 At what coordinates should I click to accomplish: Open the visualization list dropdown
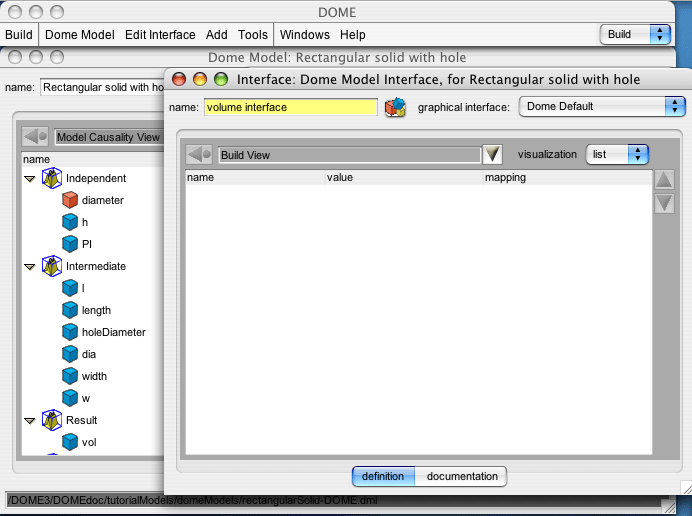(x=617, y=154)
